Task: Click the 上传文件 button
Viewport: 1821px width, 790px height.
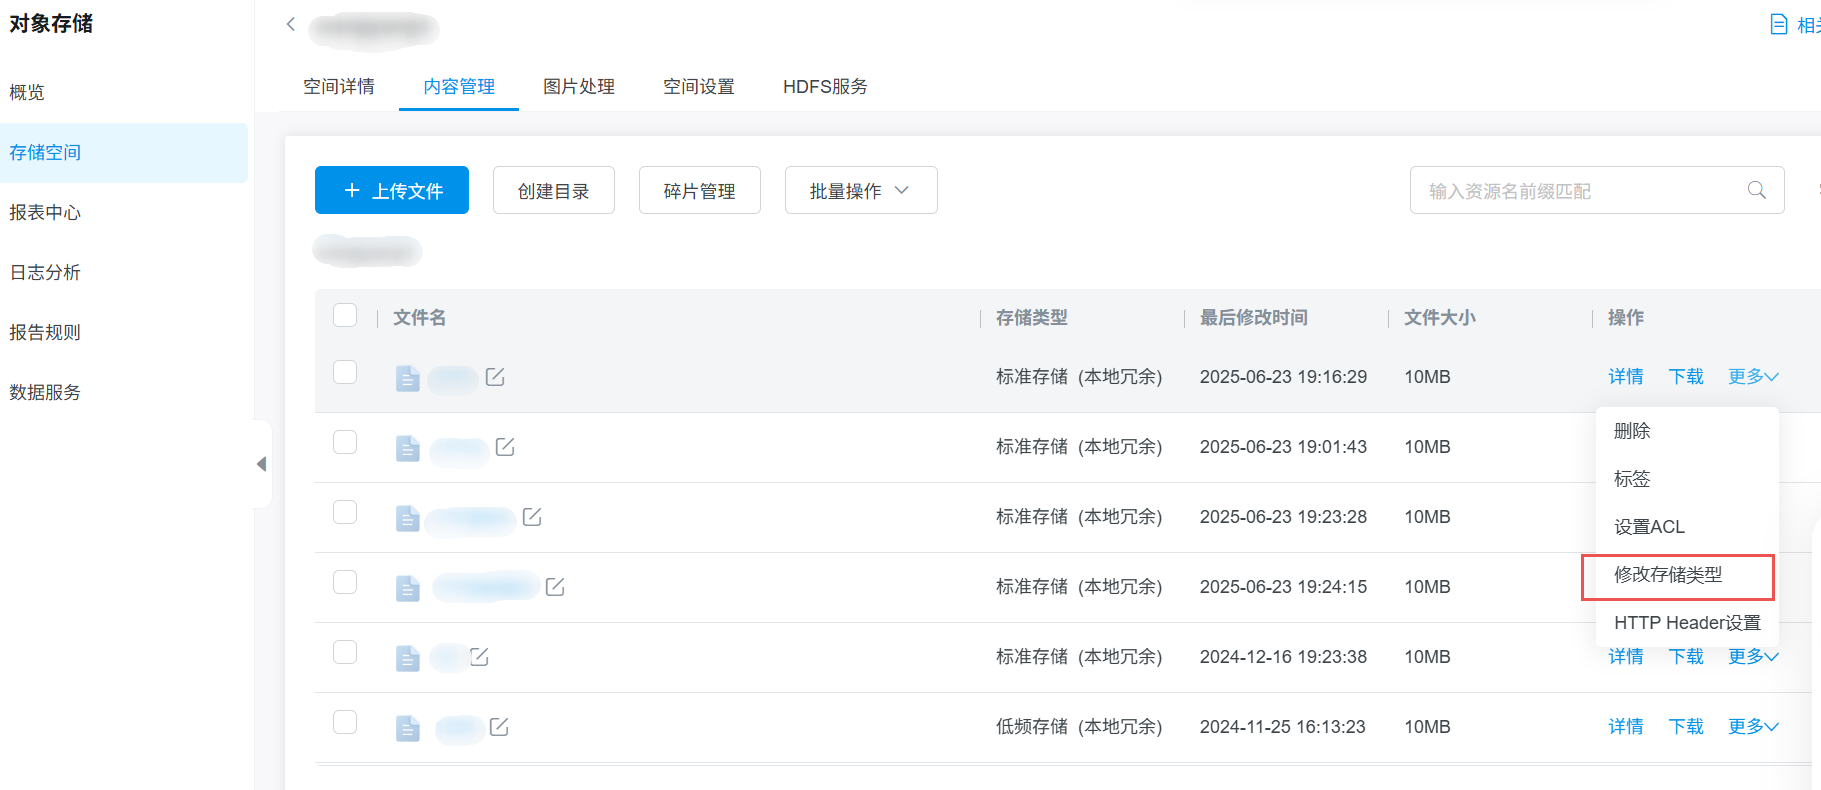Action: 392,190
